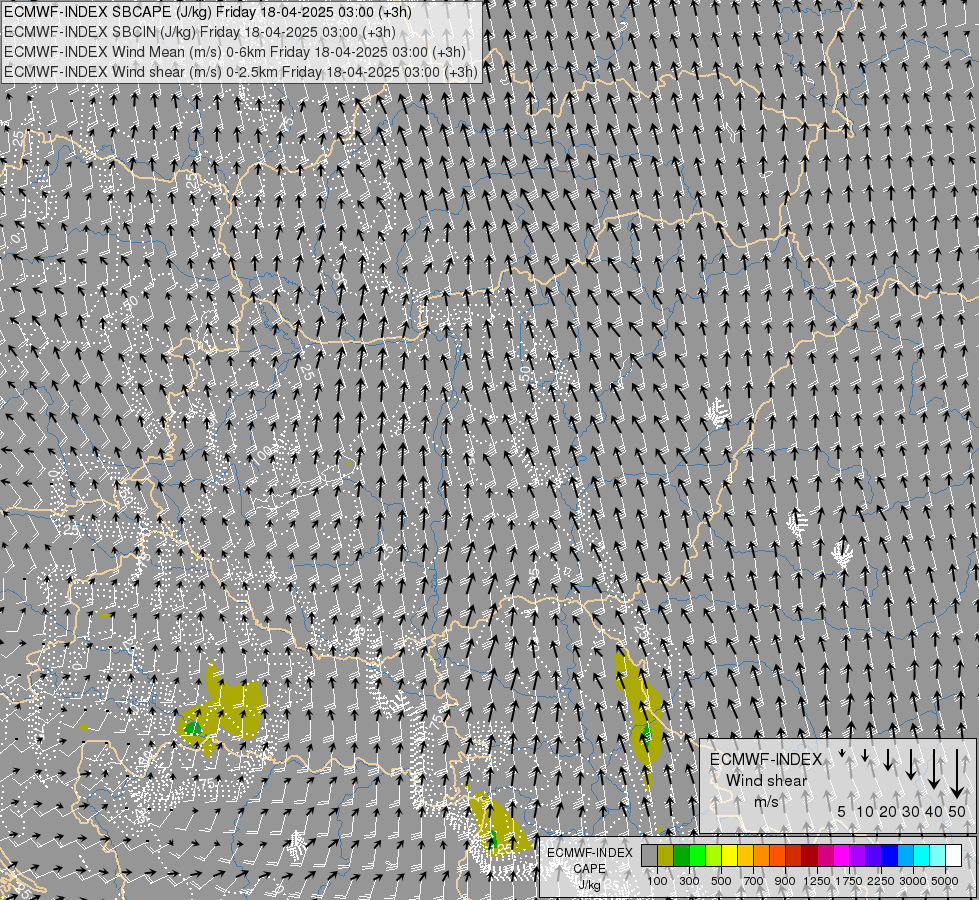Click the 30 m/s wind shear legend arrow
Screen dimensions: 979x900
(910, 764)
